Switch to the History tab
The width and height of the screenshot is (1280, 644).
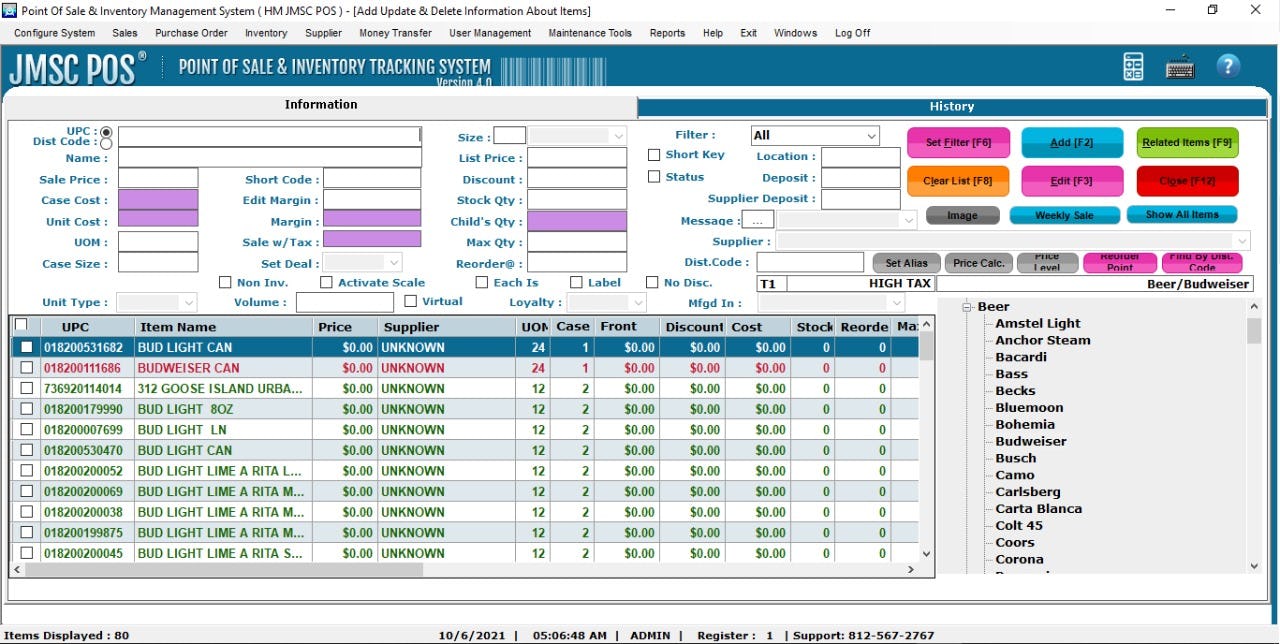tap(950, 105)
